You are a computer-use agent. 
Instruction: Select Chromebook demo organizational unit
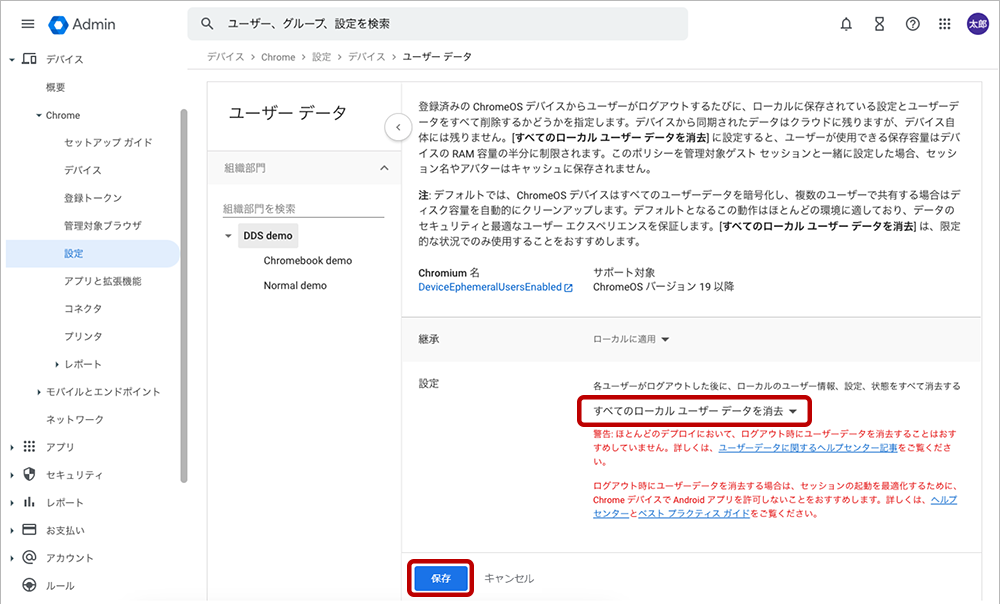(307, 261)
